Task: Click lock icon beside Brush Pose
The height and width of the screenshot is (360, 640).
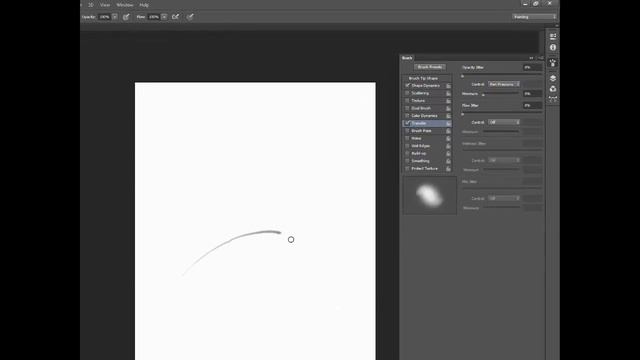Action: pos(448,131)
